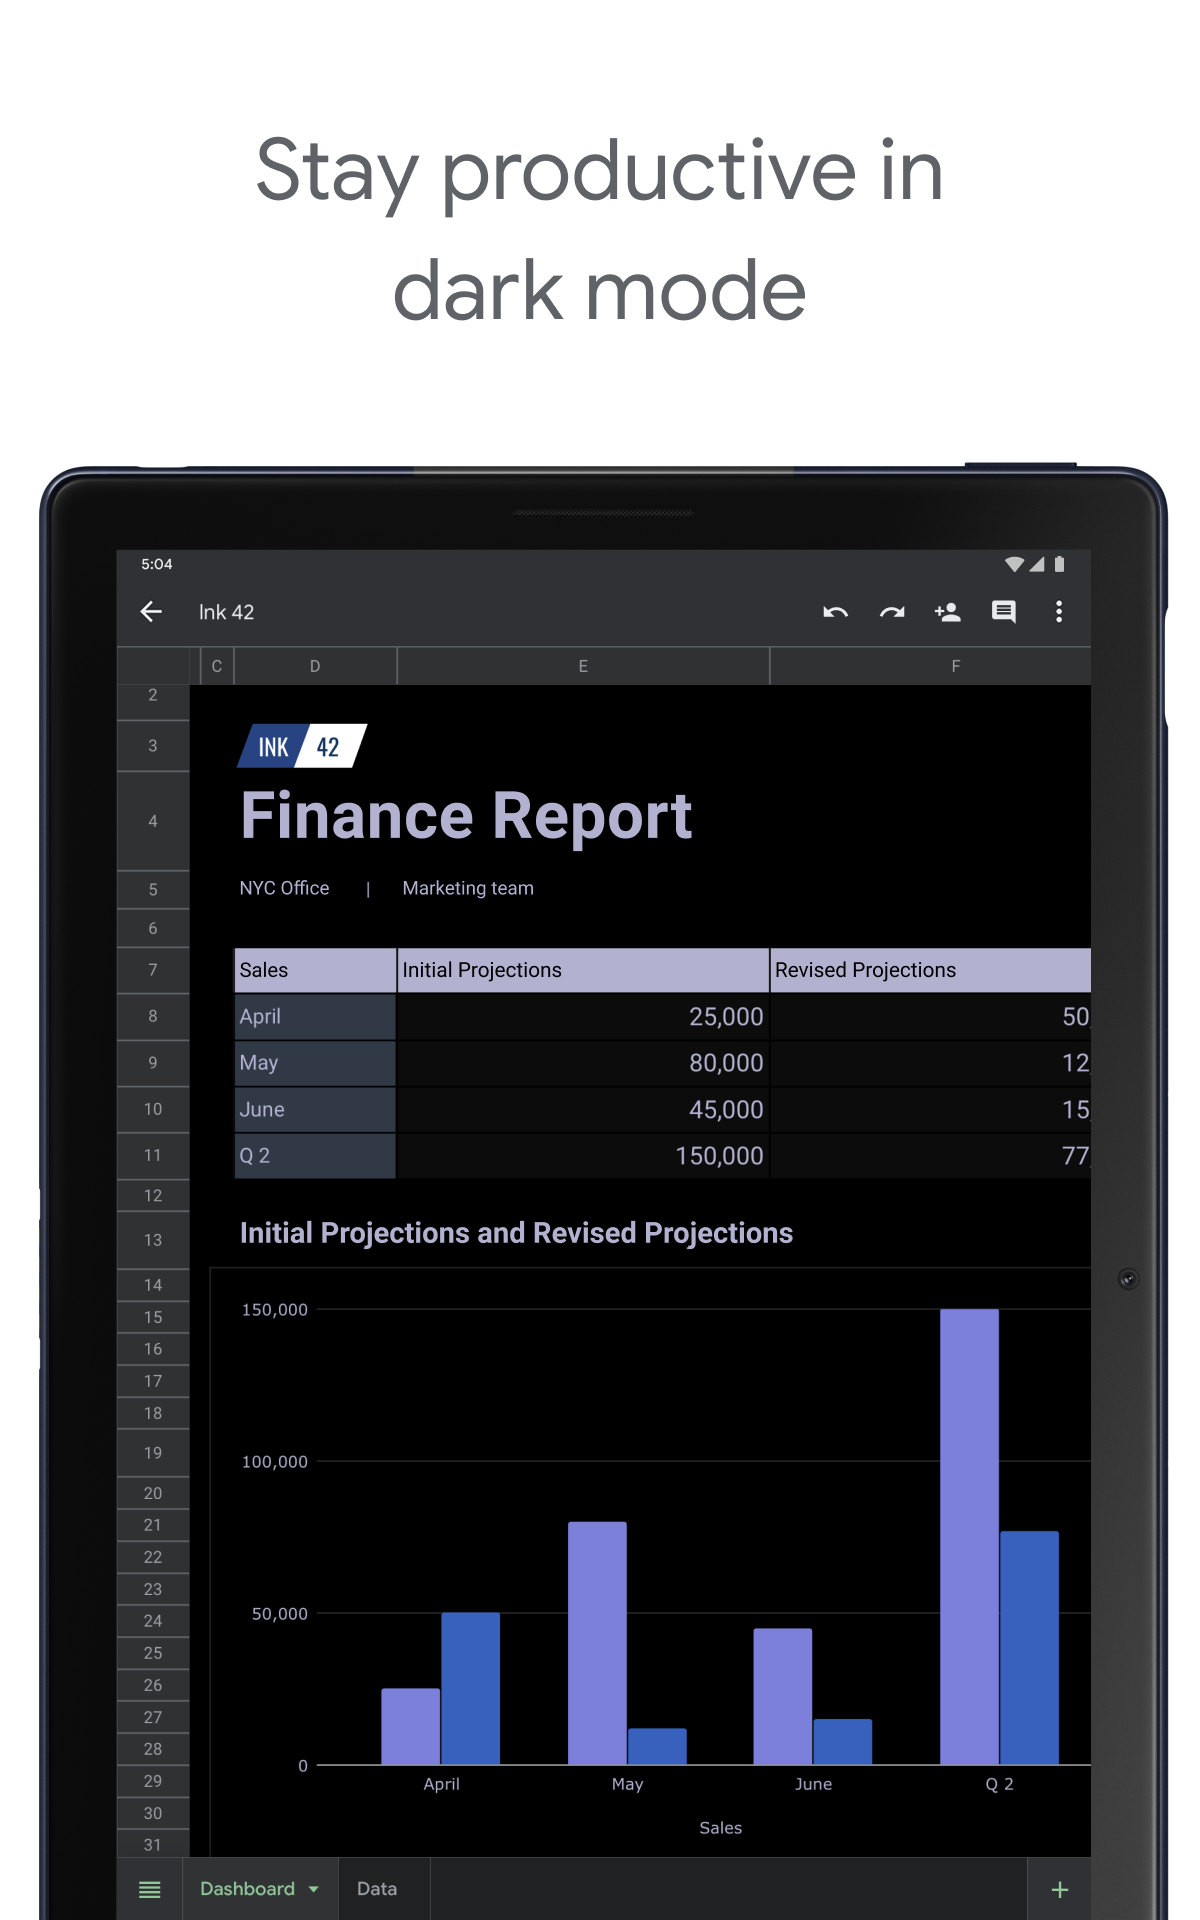Click the Q 2 initial projections bar
This screenshot has width=1200, height=1920.
pos(969,1537)
